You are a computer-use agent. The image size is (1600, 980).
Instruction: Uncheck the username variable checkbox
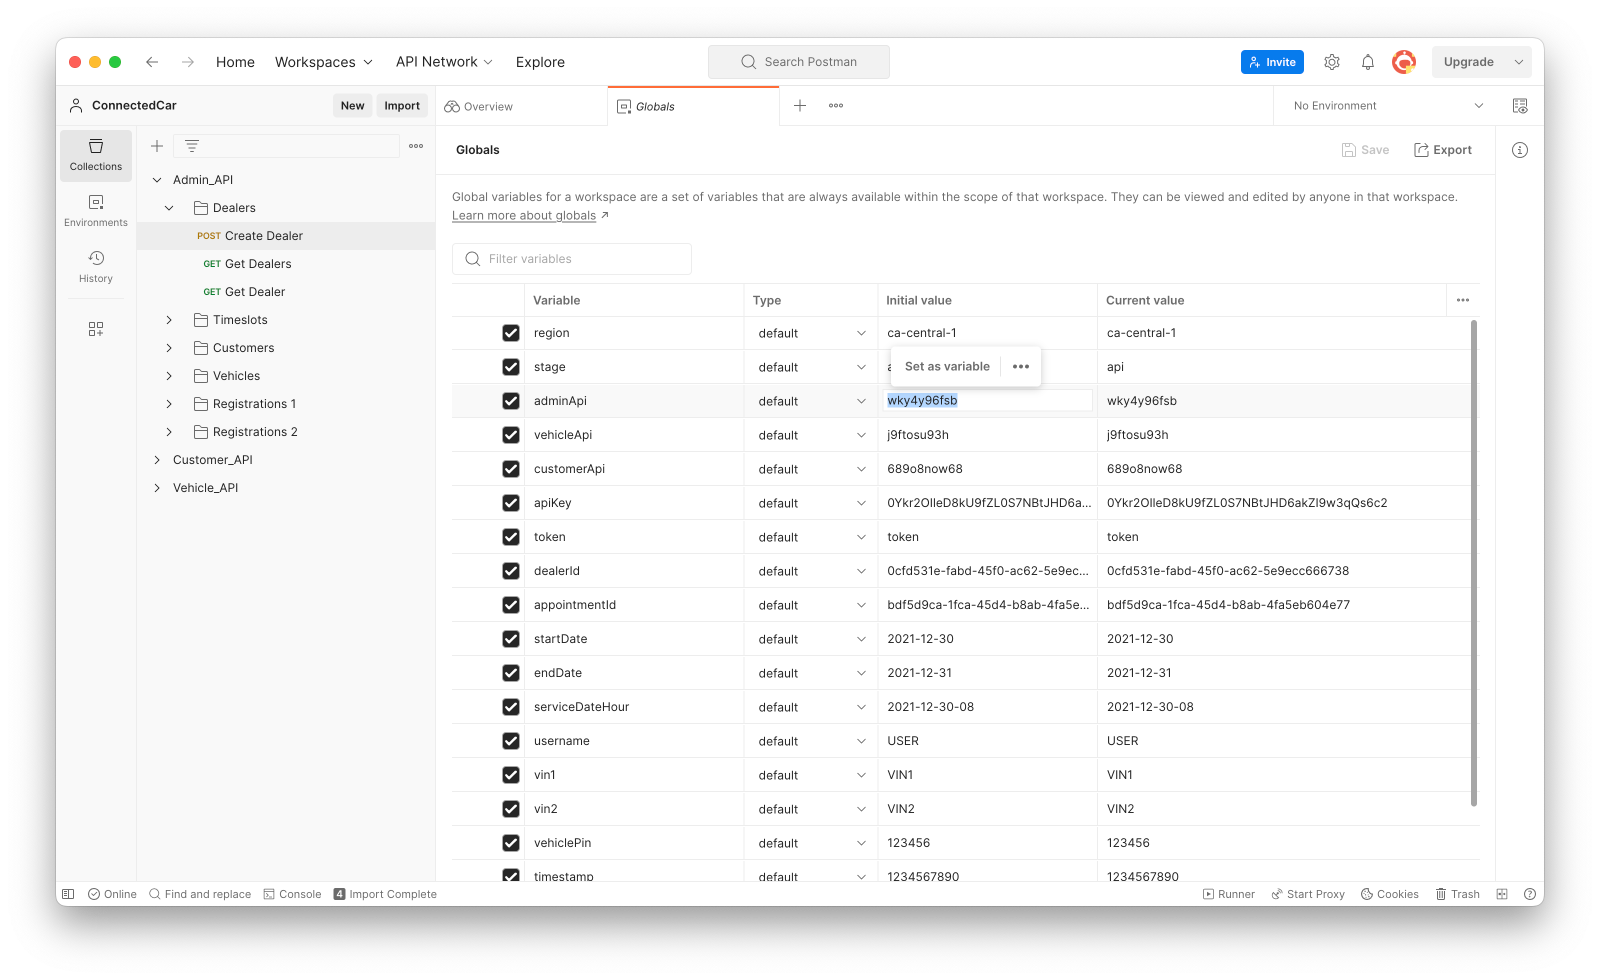[511, 741]
